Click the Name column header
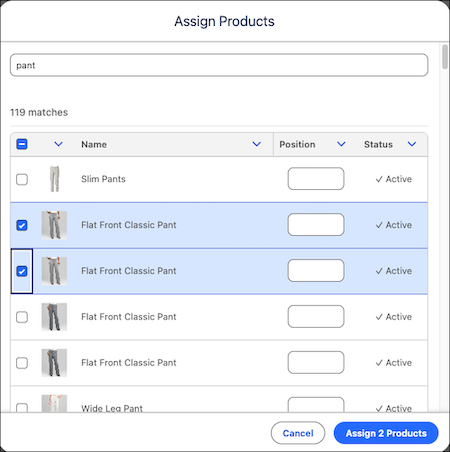 click(x=94, y=144)
